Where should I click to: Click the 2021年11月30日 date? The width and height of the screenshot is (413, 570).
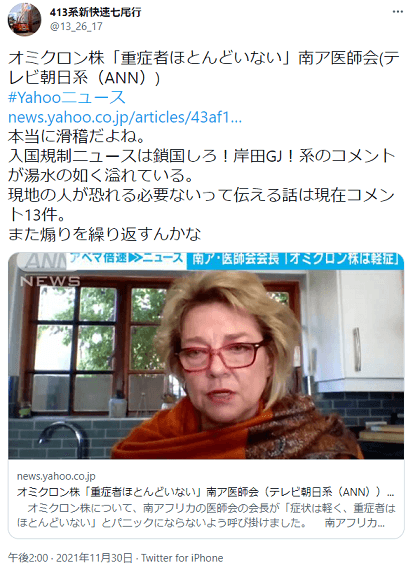click(x=95, y=558)
